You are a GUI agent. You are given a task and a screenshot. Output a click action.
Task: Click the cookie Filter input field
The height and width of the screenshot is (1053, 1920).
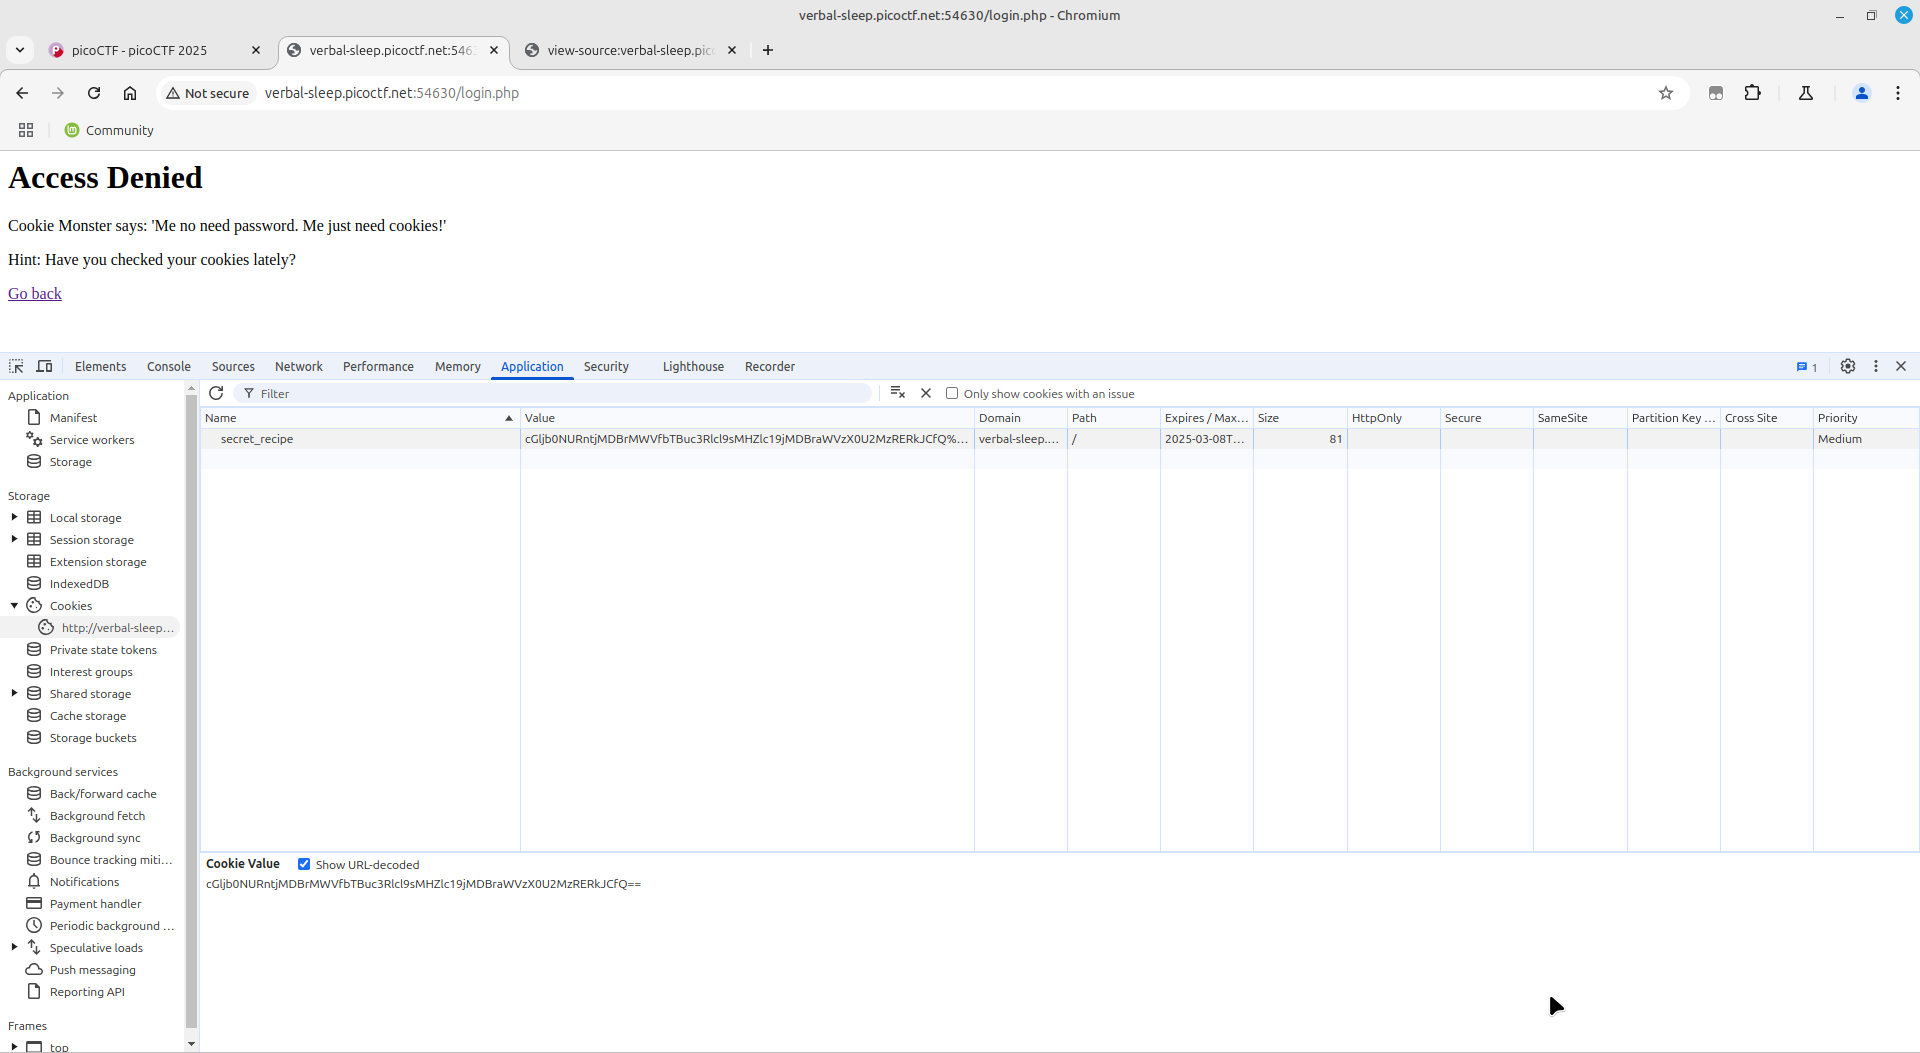pyautogui.click(x=560, y=393)
